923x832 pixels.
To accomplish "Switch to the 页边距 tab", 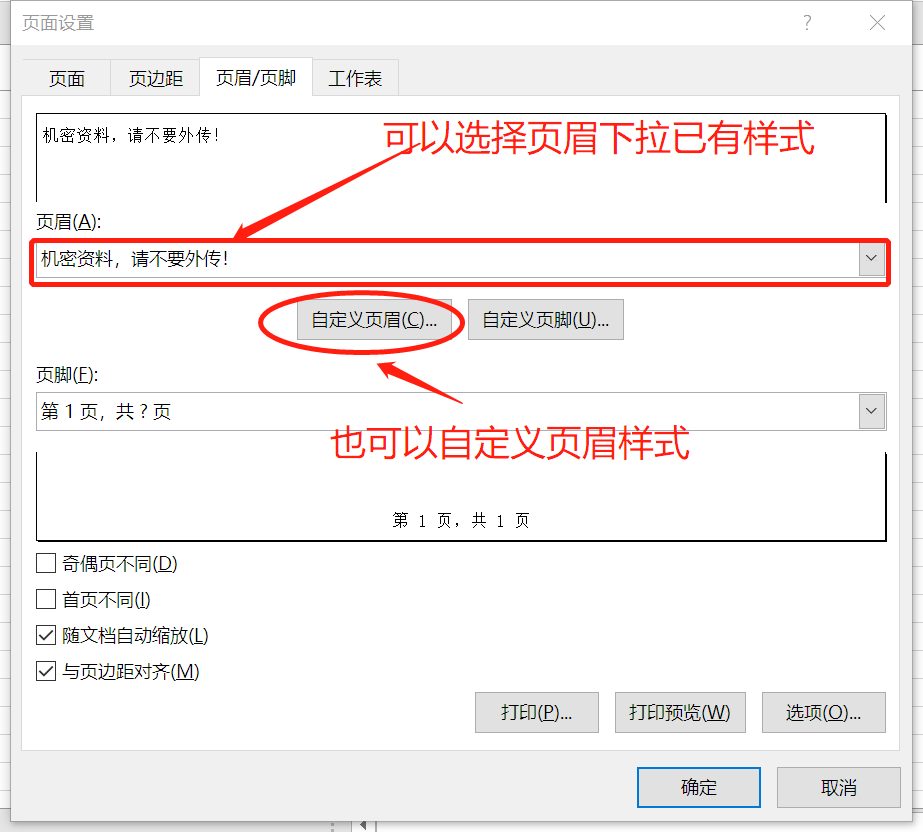I will point(155,78).
